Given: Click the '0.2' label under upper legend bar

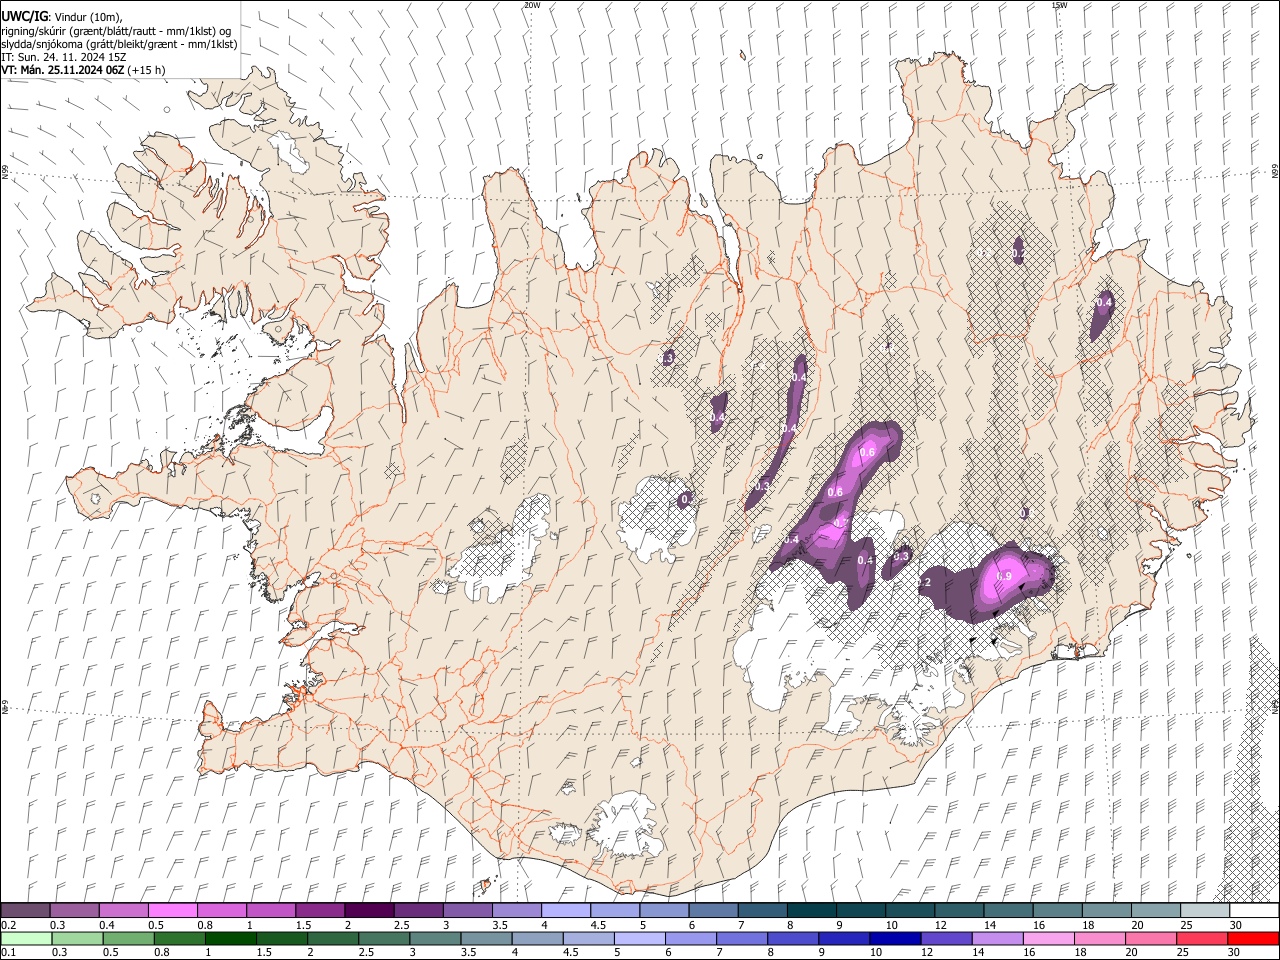Looking at the screenshot, I should (8, 925).
